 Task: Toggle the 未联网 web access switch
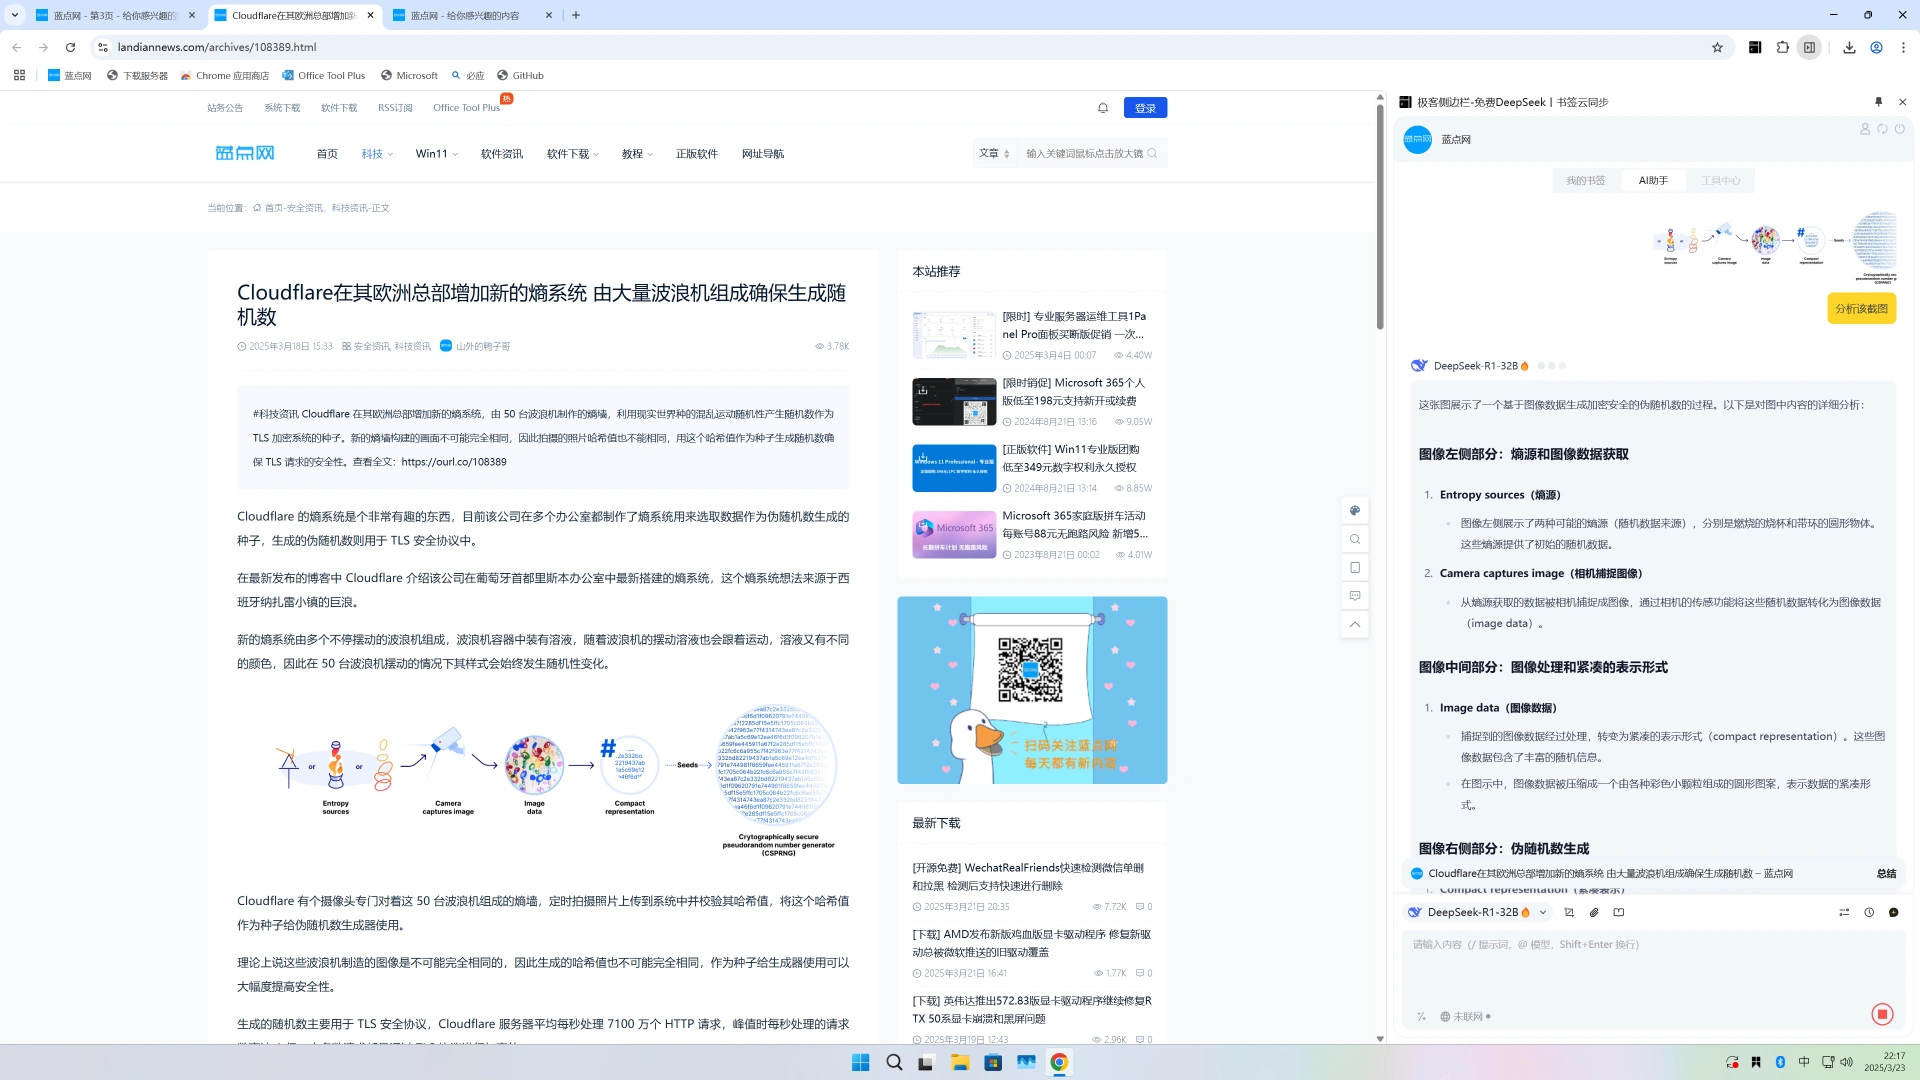(x=1465, y=1016)
